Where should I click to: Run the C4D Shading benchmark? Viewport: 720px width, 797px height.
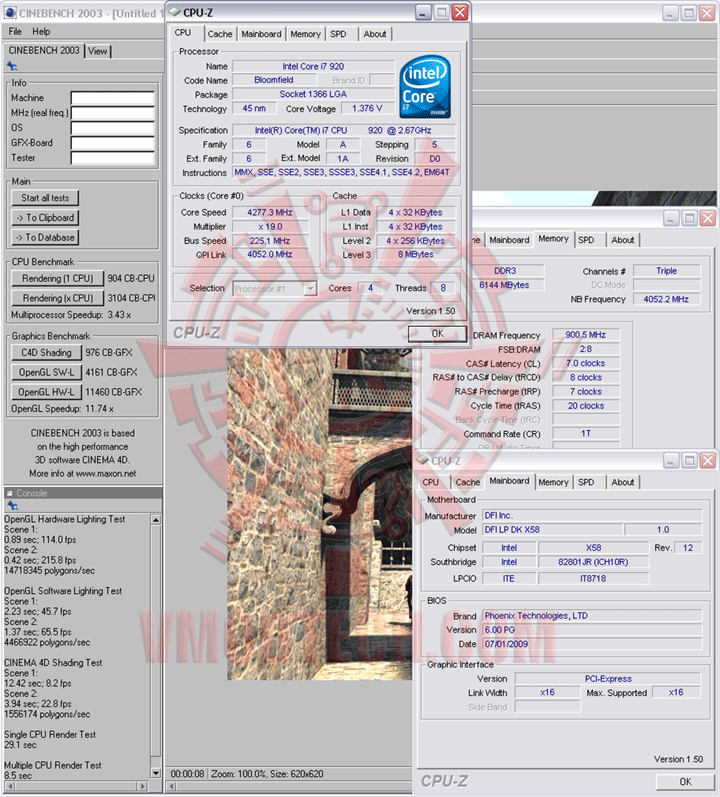pos(46,353)
